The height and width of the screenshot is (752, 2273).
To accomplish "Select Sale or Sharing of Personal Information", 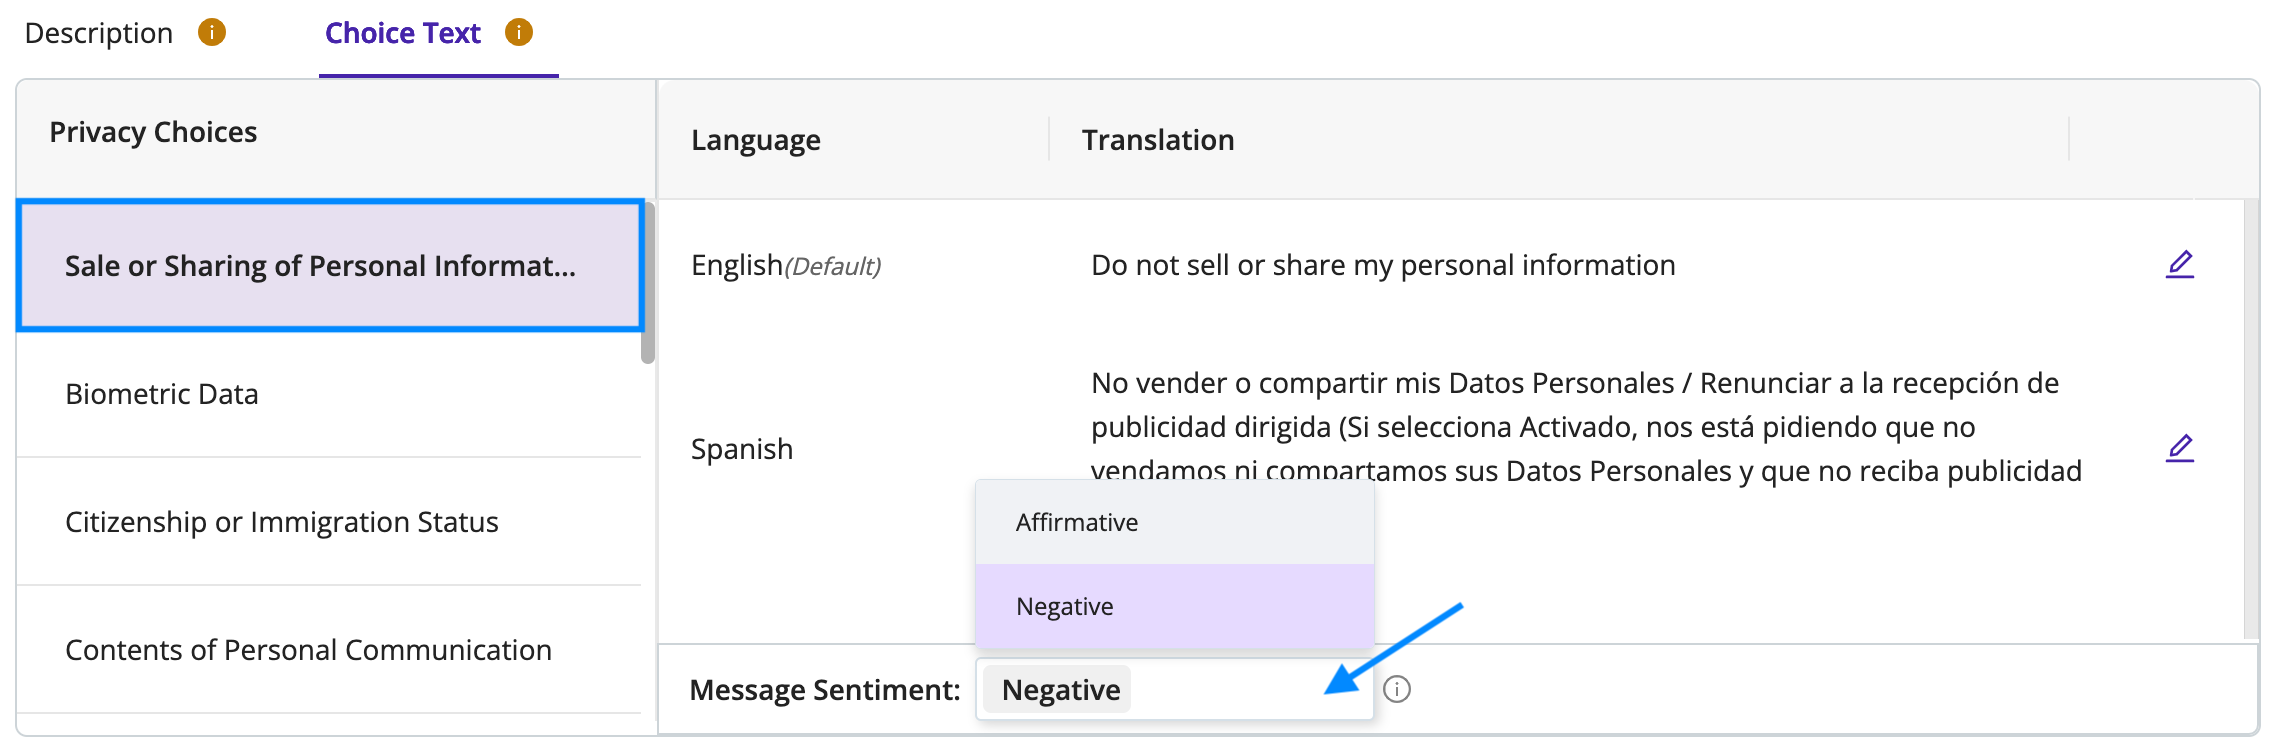I will click(330, 266).
